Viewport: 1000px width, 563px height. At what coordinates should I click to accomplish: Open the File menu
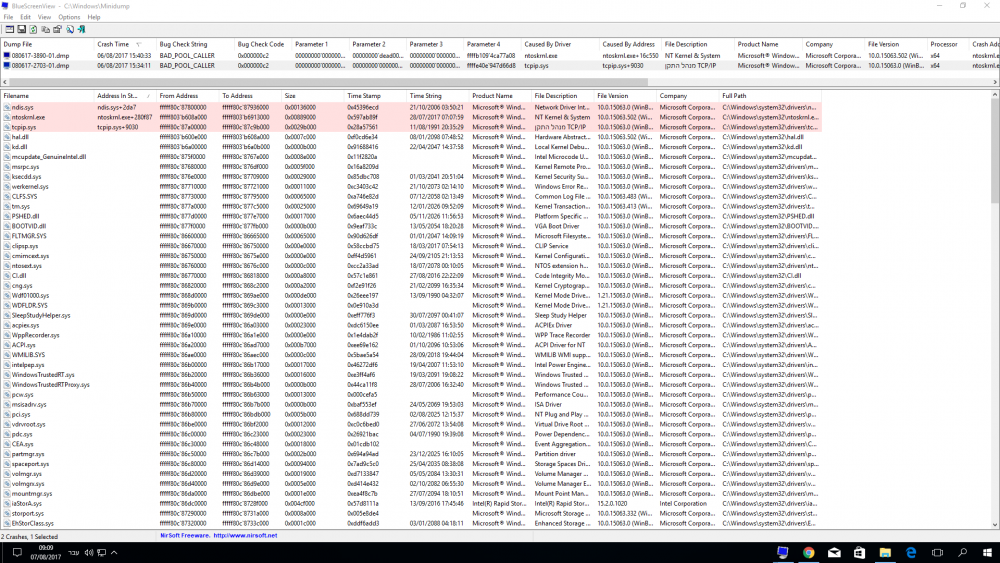[8, 17]
